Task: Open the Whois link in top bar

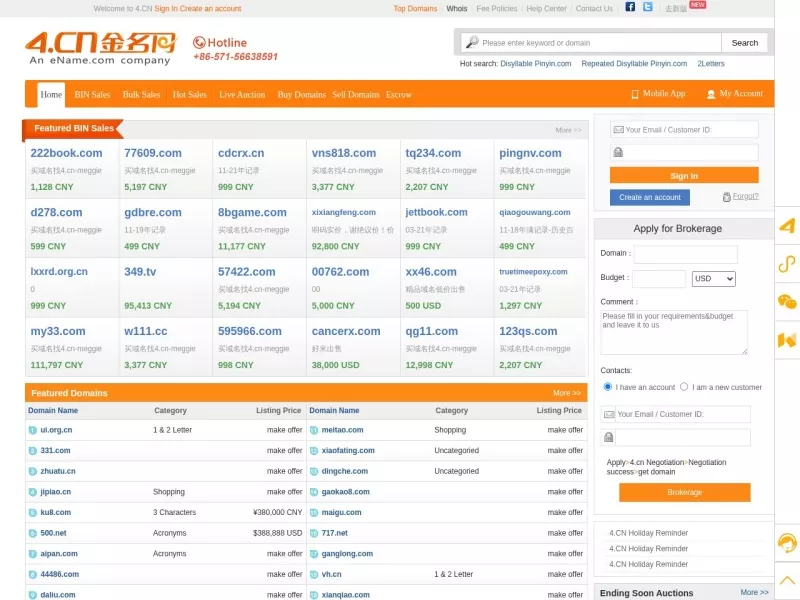Action: click(457, 9)
